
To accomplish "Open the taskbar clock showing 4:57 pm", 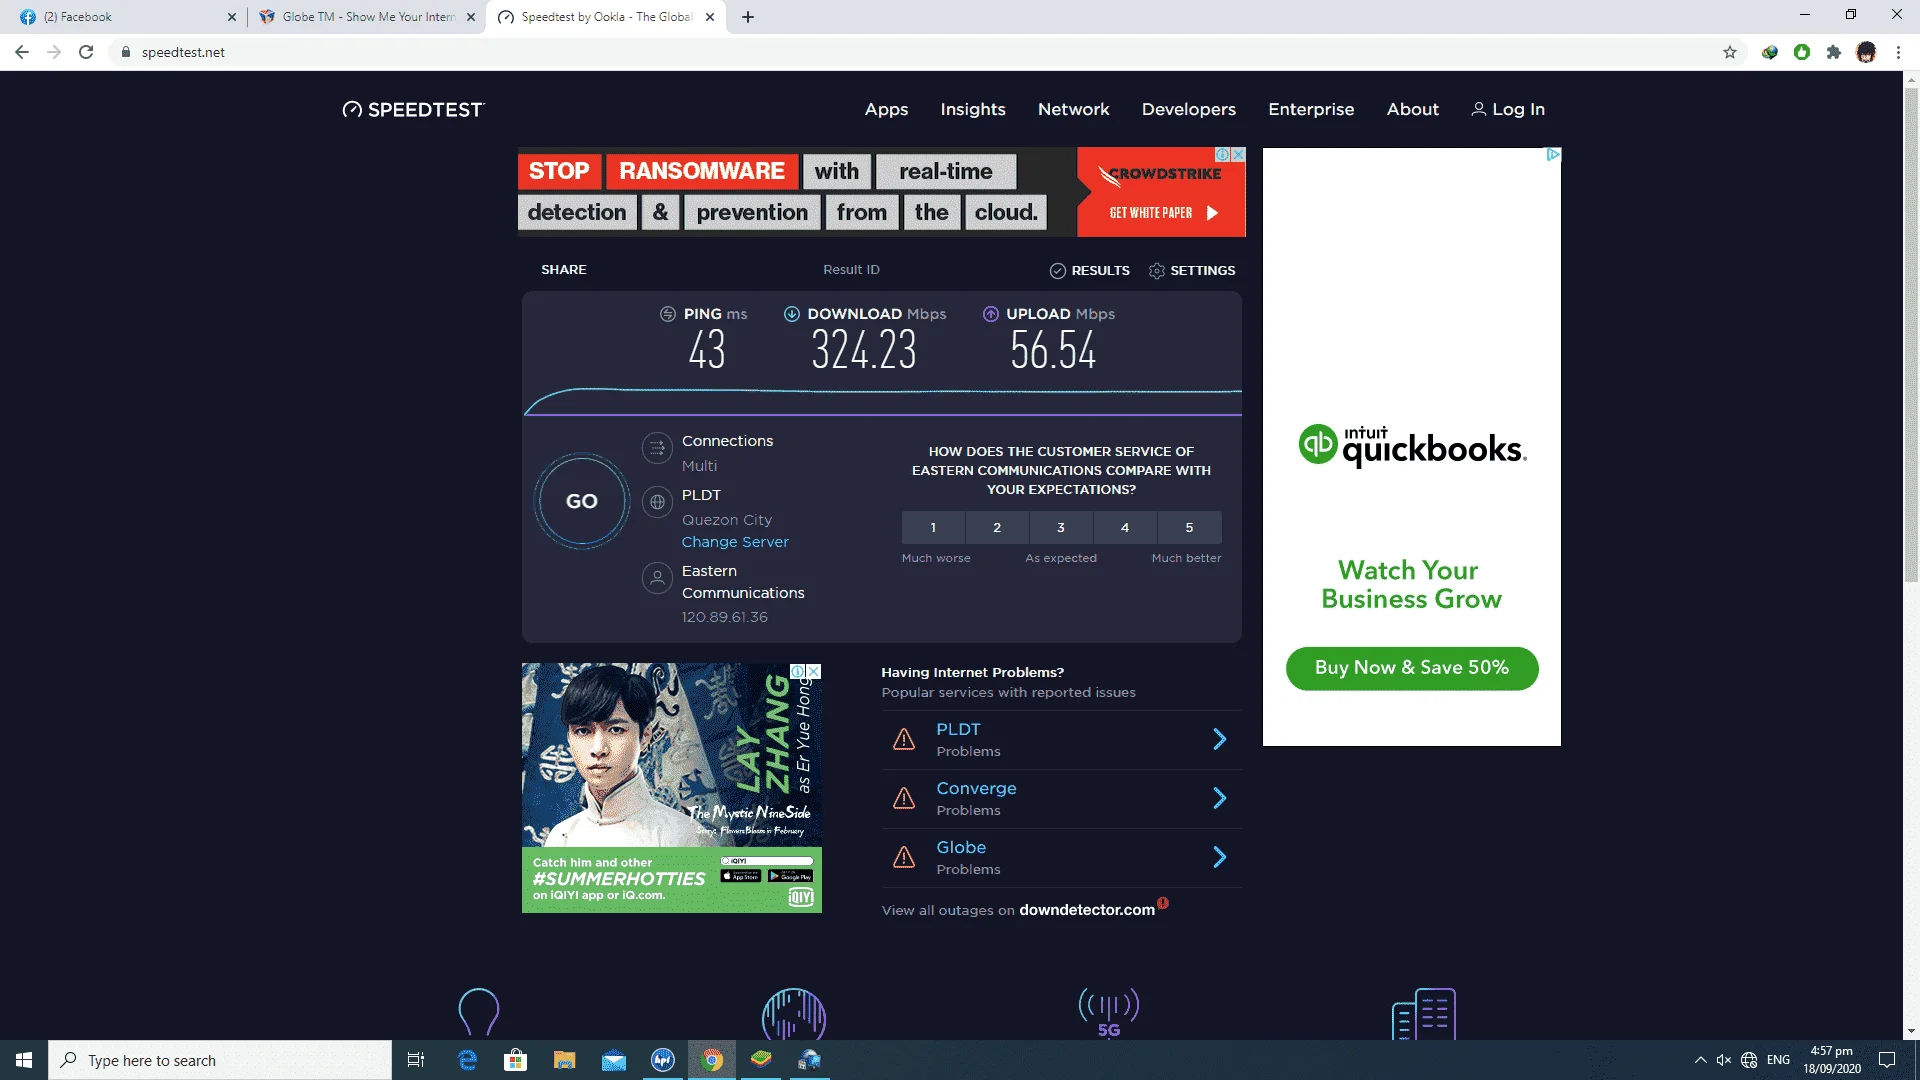I will click(x=1832, y=1060).
